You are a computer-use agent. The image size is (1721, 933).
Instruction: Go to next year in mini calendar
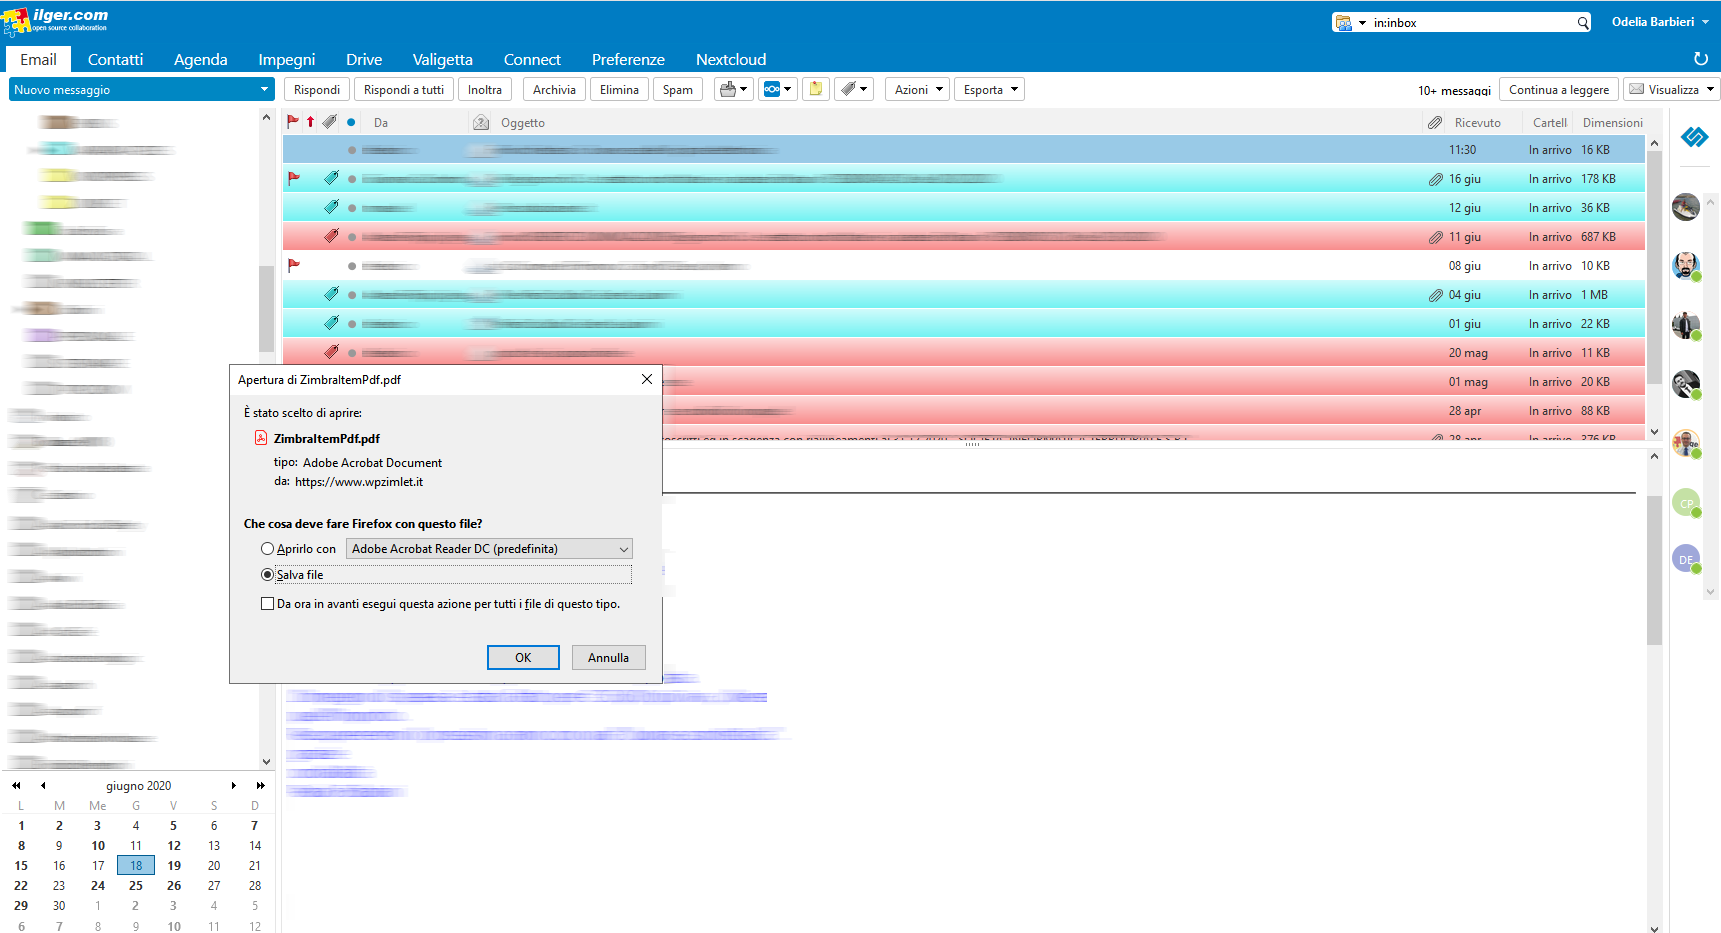261,786
